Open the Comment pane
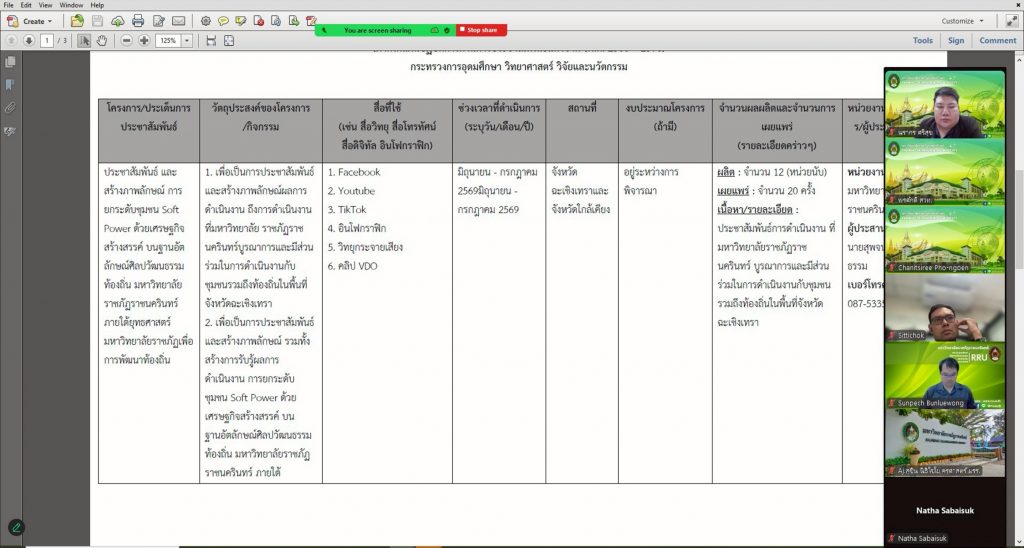The image size is (1024, 548). (997, 40)
